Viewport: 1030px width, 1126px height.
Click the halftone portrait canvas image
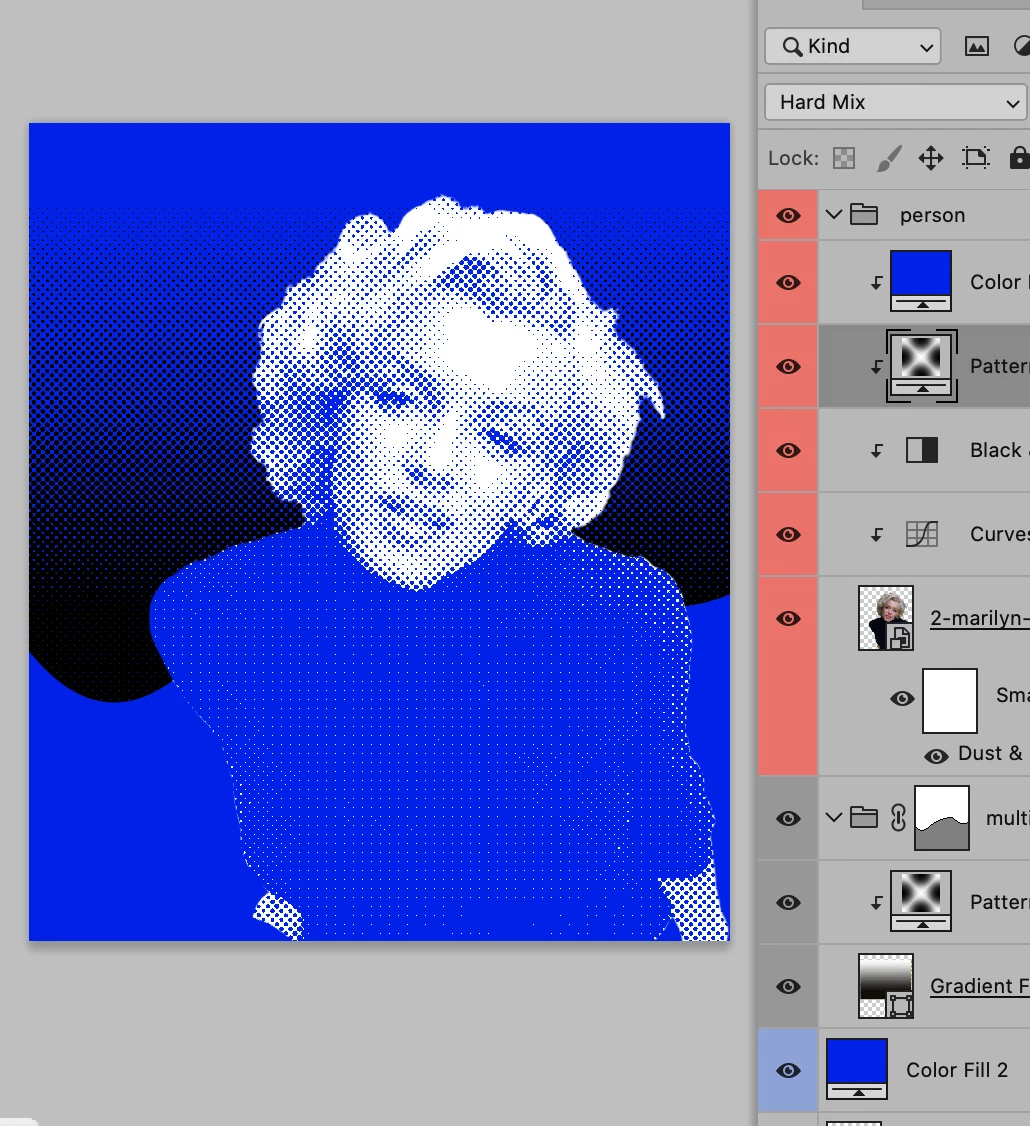pos(379,532)
